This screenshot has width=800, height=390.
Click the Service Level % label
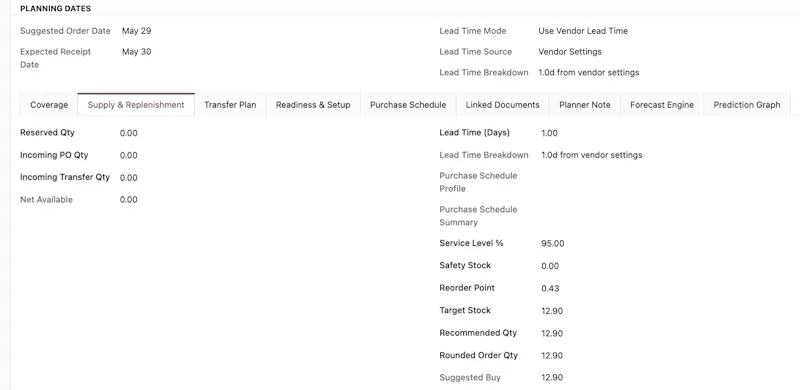click(x=471, y=243)
